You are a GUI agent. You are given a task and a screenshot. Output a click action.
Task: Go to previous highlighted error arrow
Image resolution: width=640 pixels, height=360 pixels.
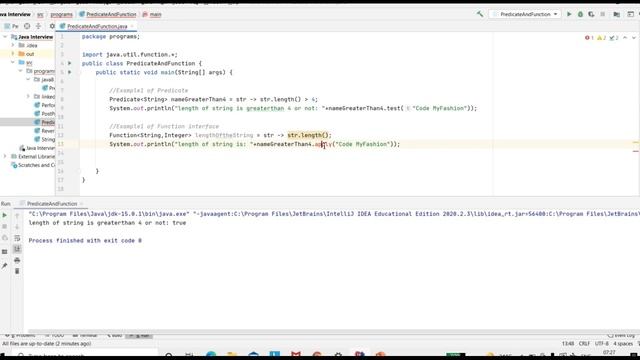tap(625, 38)
